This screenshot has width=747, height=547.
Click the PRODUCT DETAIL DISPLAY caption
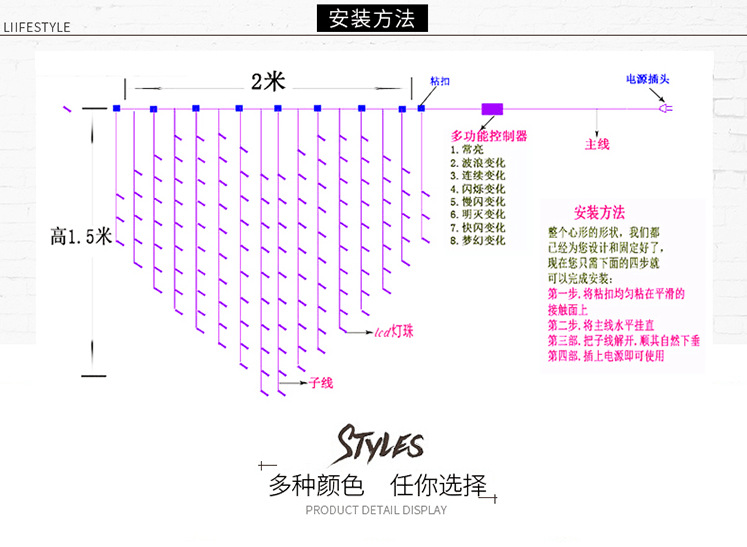pyautogui.click(x=376, y=510)
